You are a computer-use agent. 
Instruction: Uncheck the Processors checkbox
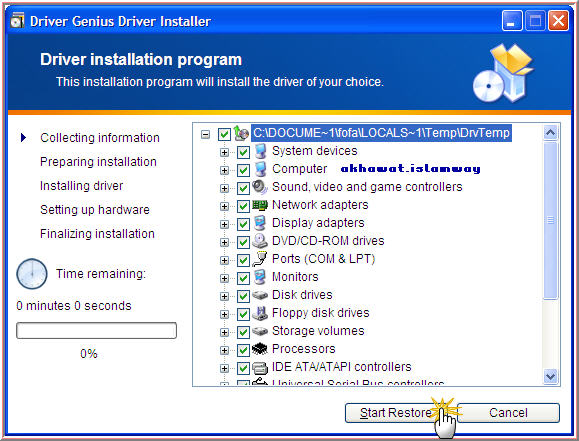pyautogui.click(x=243, y=350)
